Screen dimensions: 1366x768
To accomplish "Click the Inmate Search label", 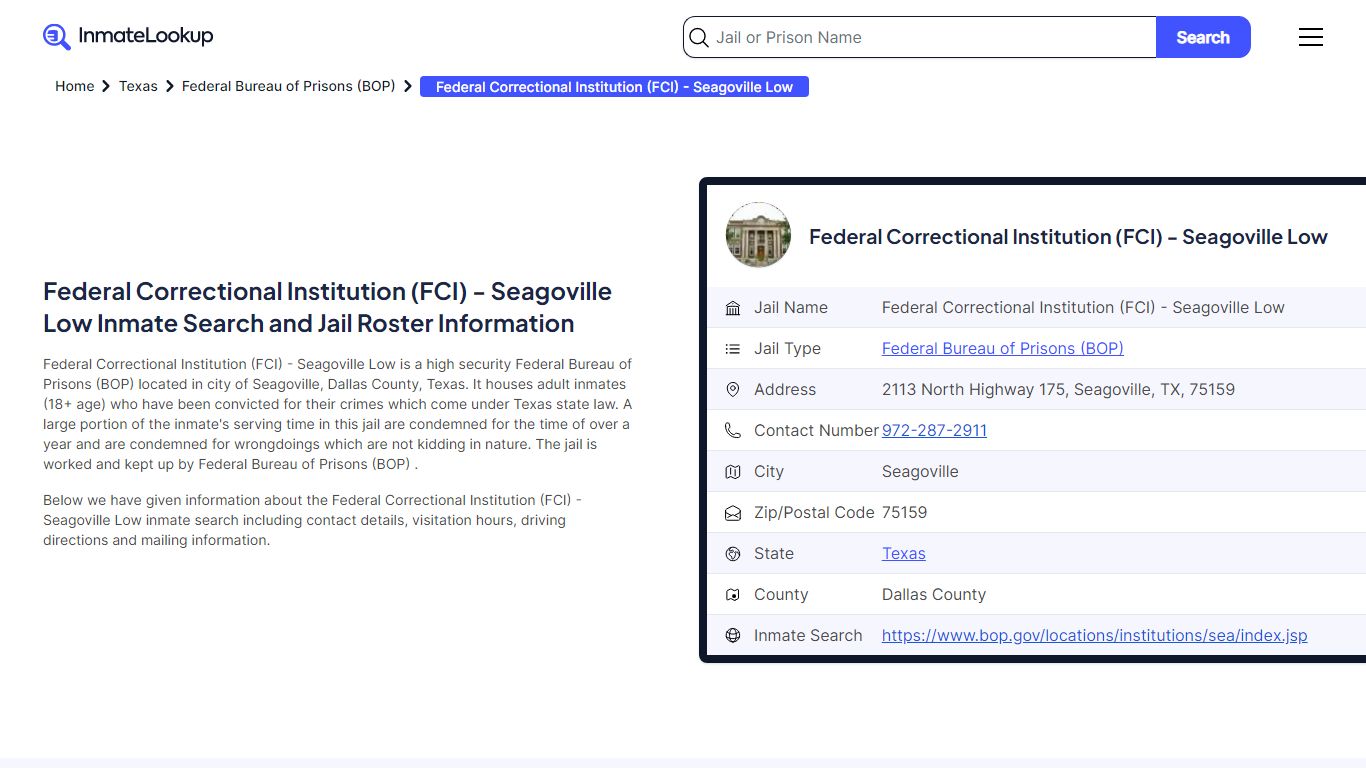I will pos(808,635).
